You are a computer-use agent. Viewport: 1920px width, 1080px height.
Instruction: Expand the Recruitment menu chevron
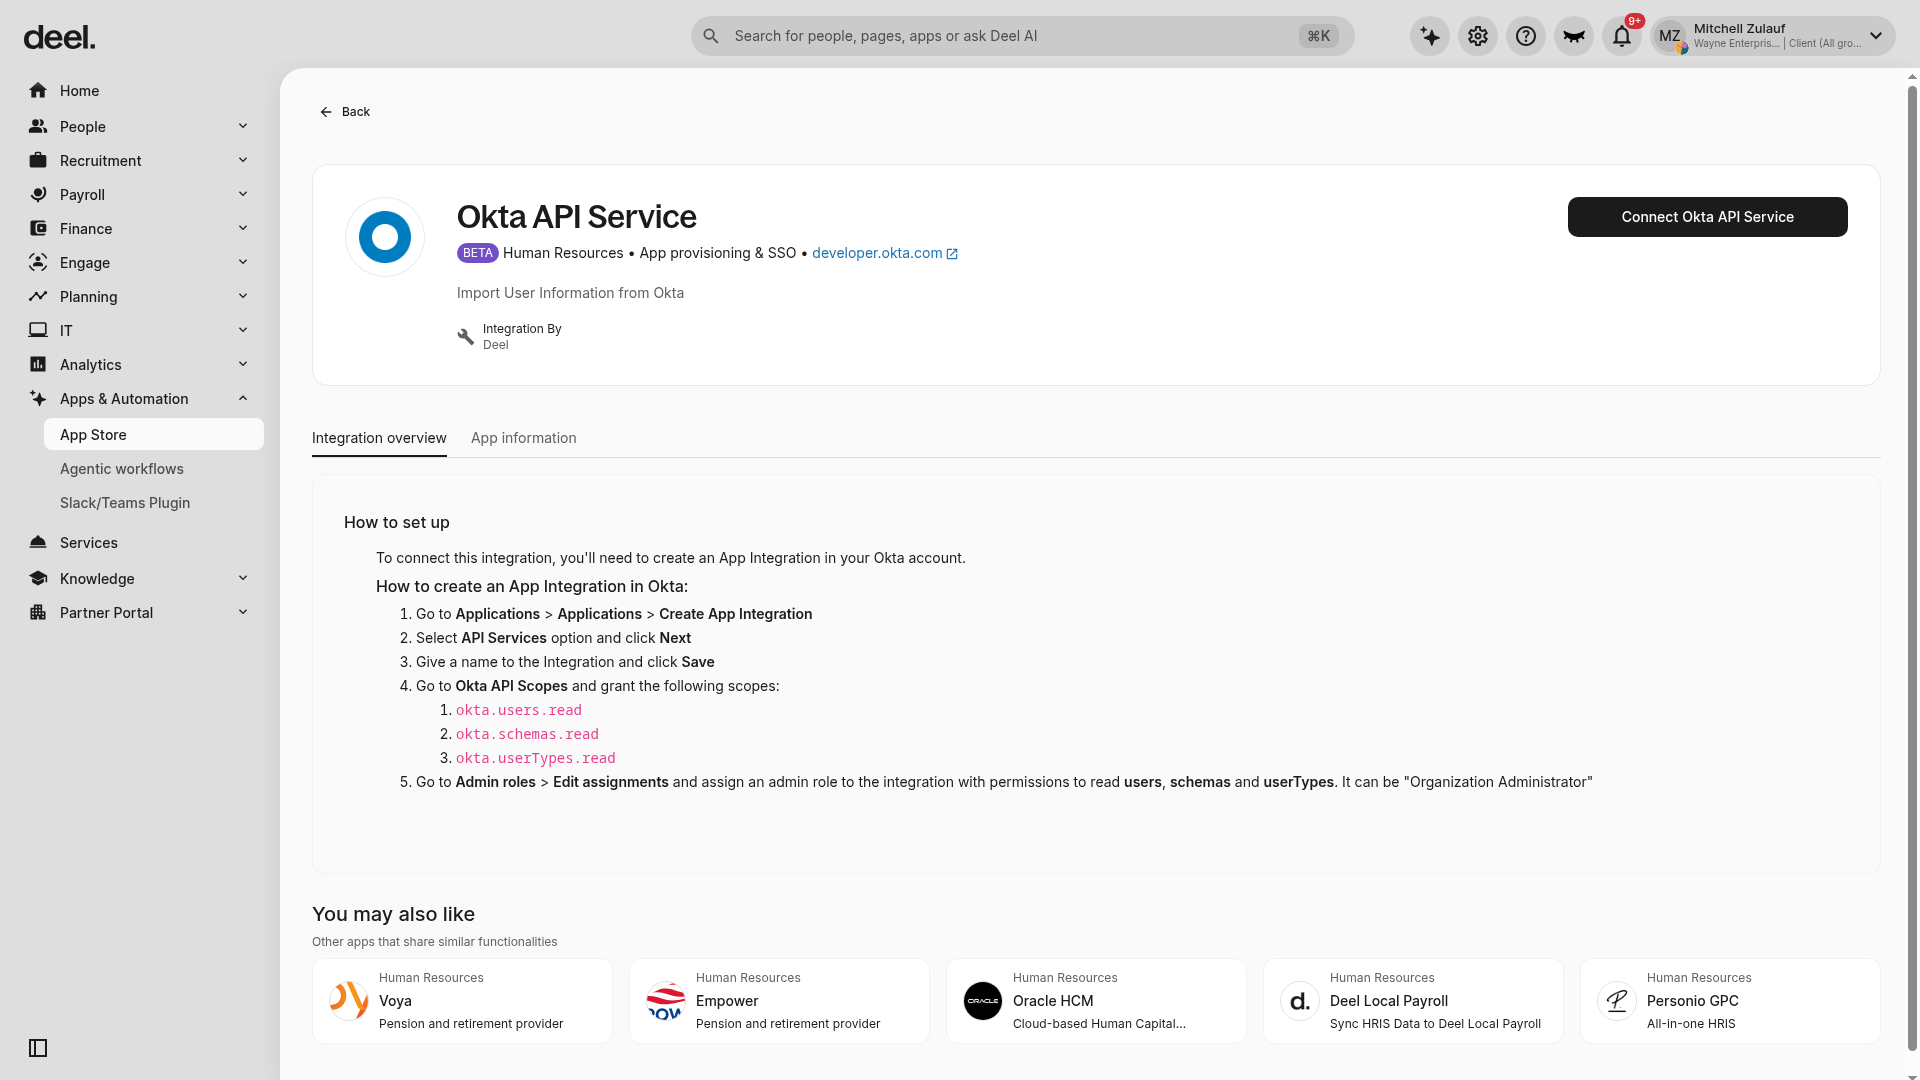(x=243, y=161)
